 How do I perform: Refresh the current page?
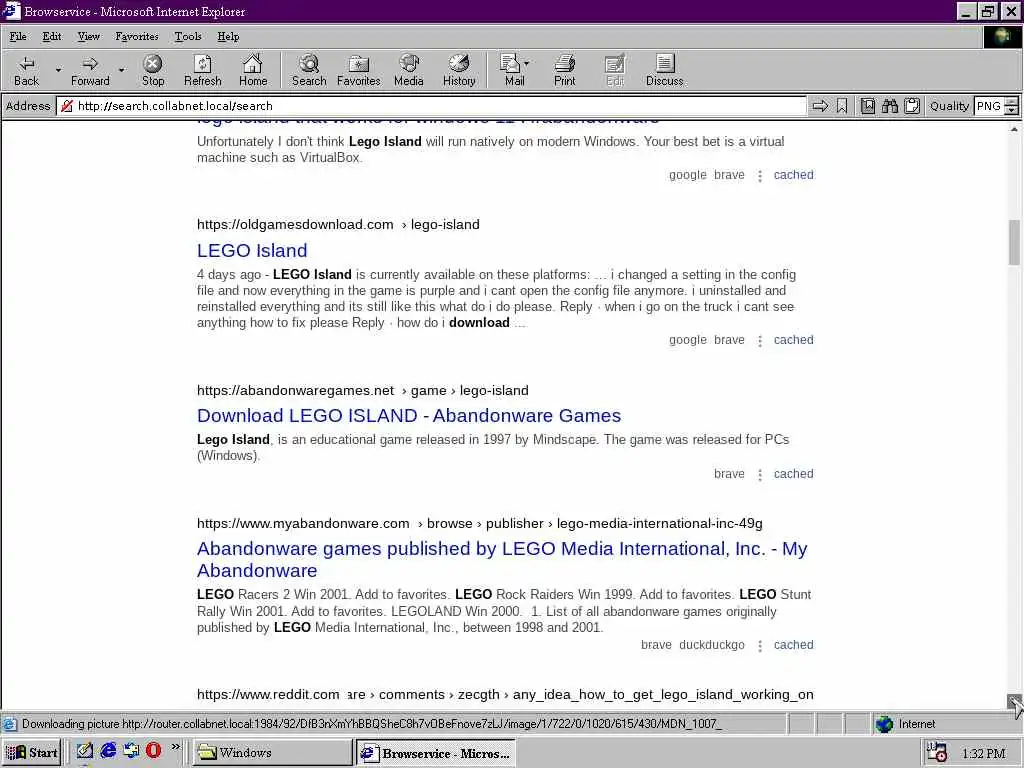pyautogui.click(x=202, y=71)
